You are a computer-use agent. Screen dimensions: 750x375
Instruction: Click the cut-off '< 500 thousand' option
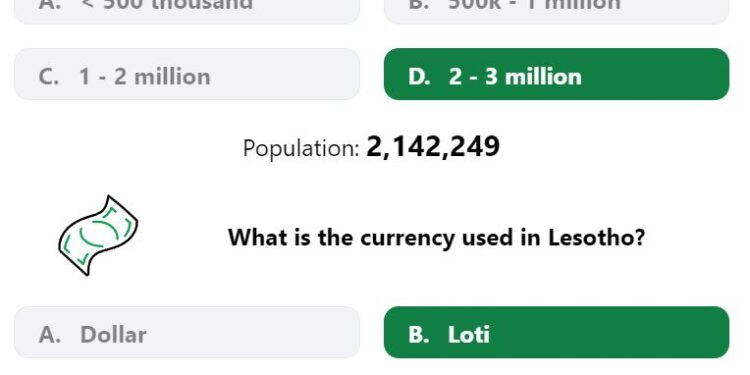click(x=187, y=11)
